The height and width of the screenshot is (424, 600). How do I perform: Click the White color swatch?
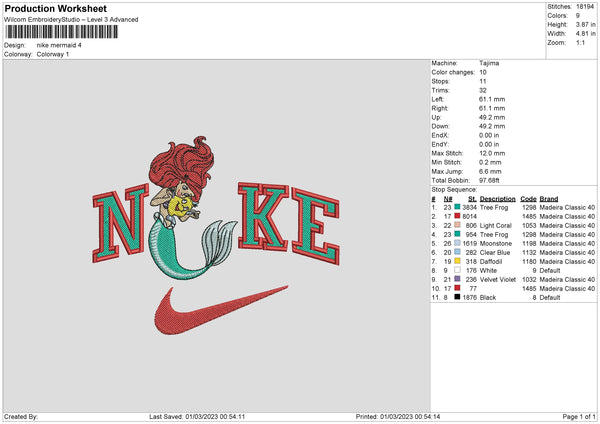[457, 270]
